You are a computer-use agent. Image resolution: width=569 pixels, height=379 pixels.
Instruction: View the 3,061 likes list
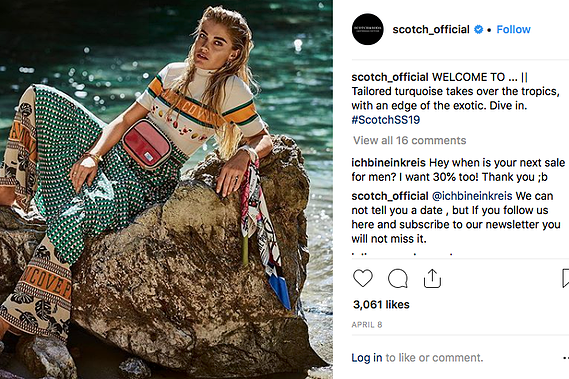(381, 304)
